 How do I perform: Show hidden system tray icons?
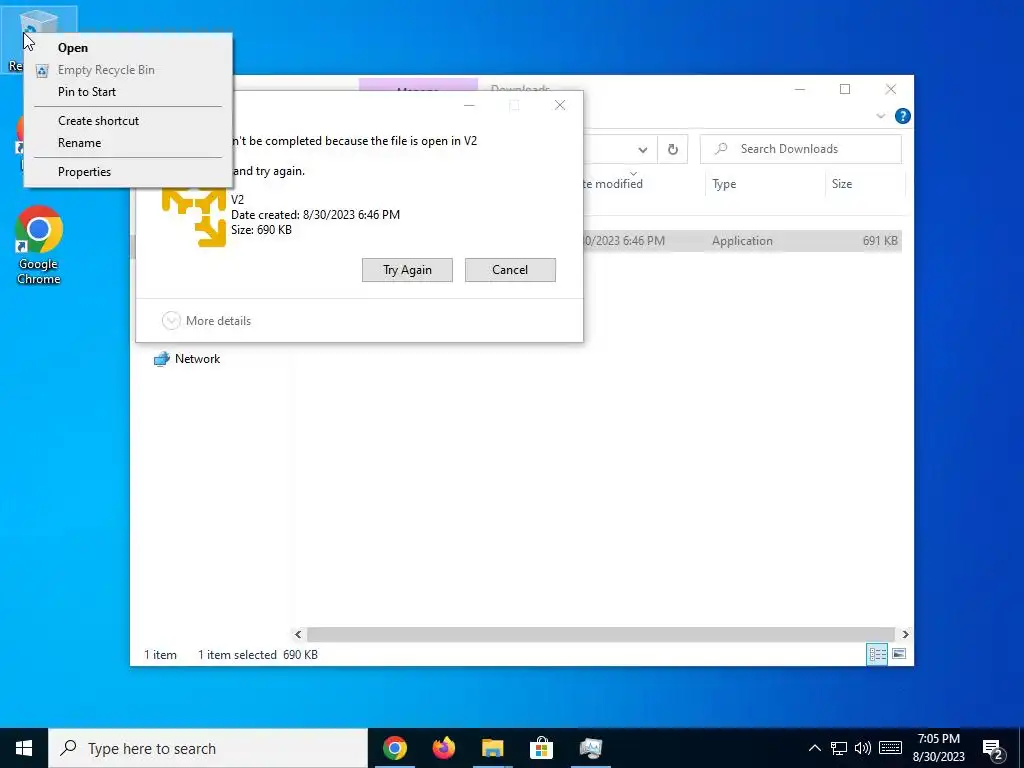[x=814, y=748]
